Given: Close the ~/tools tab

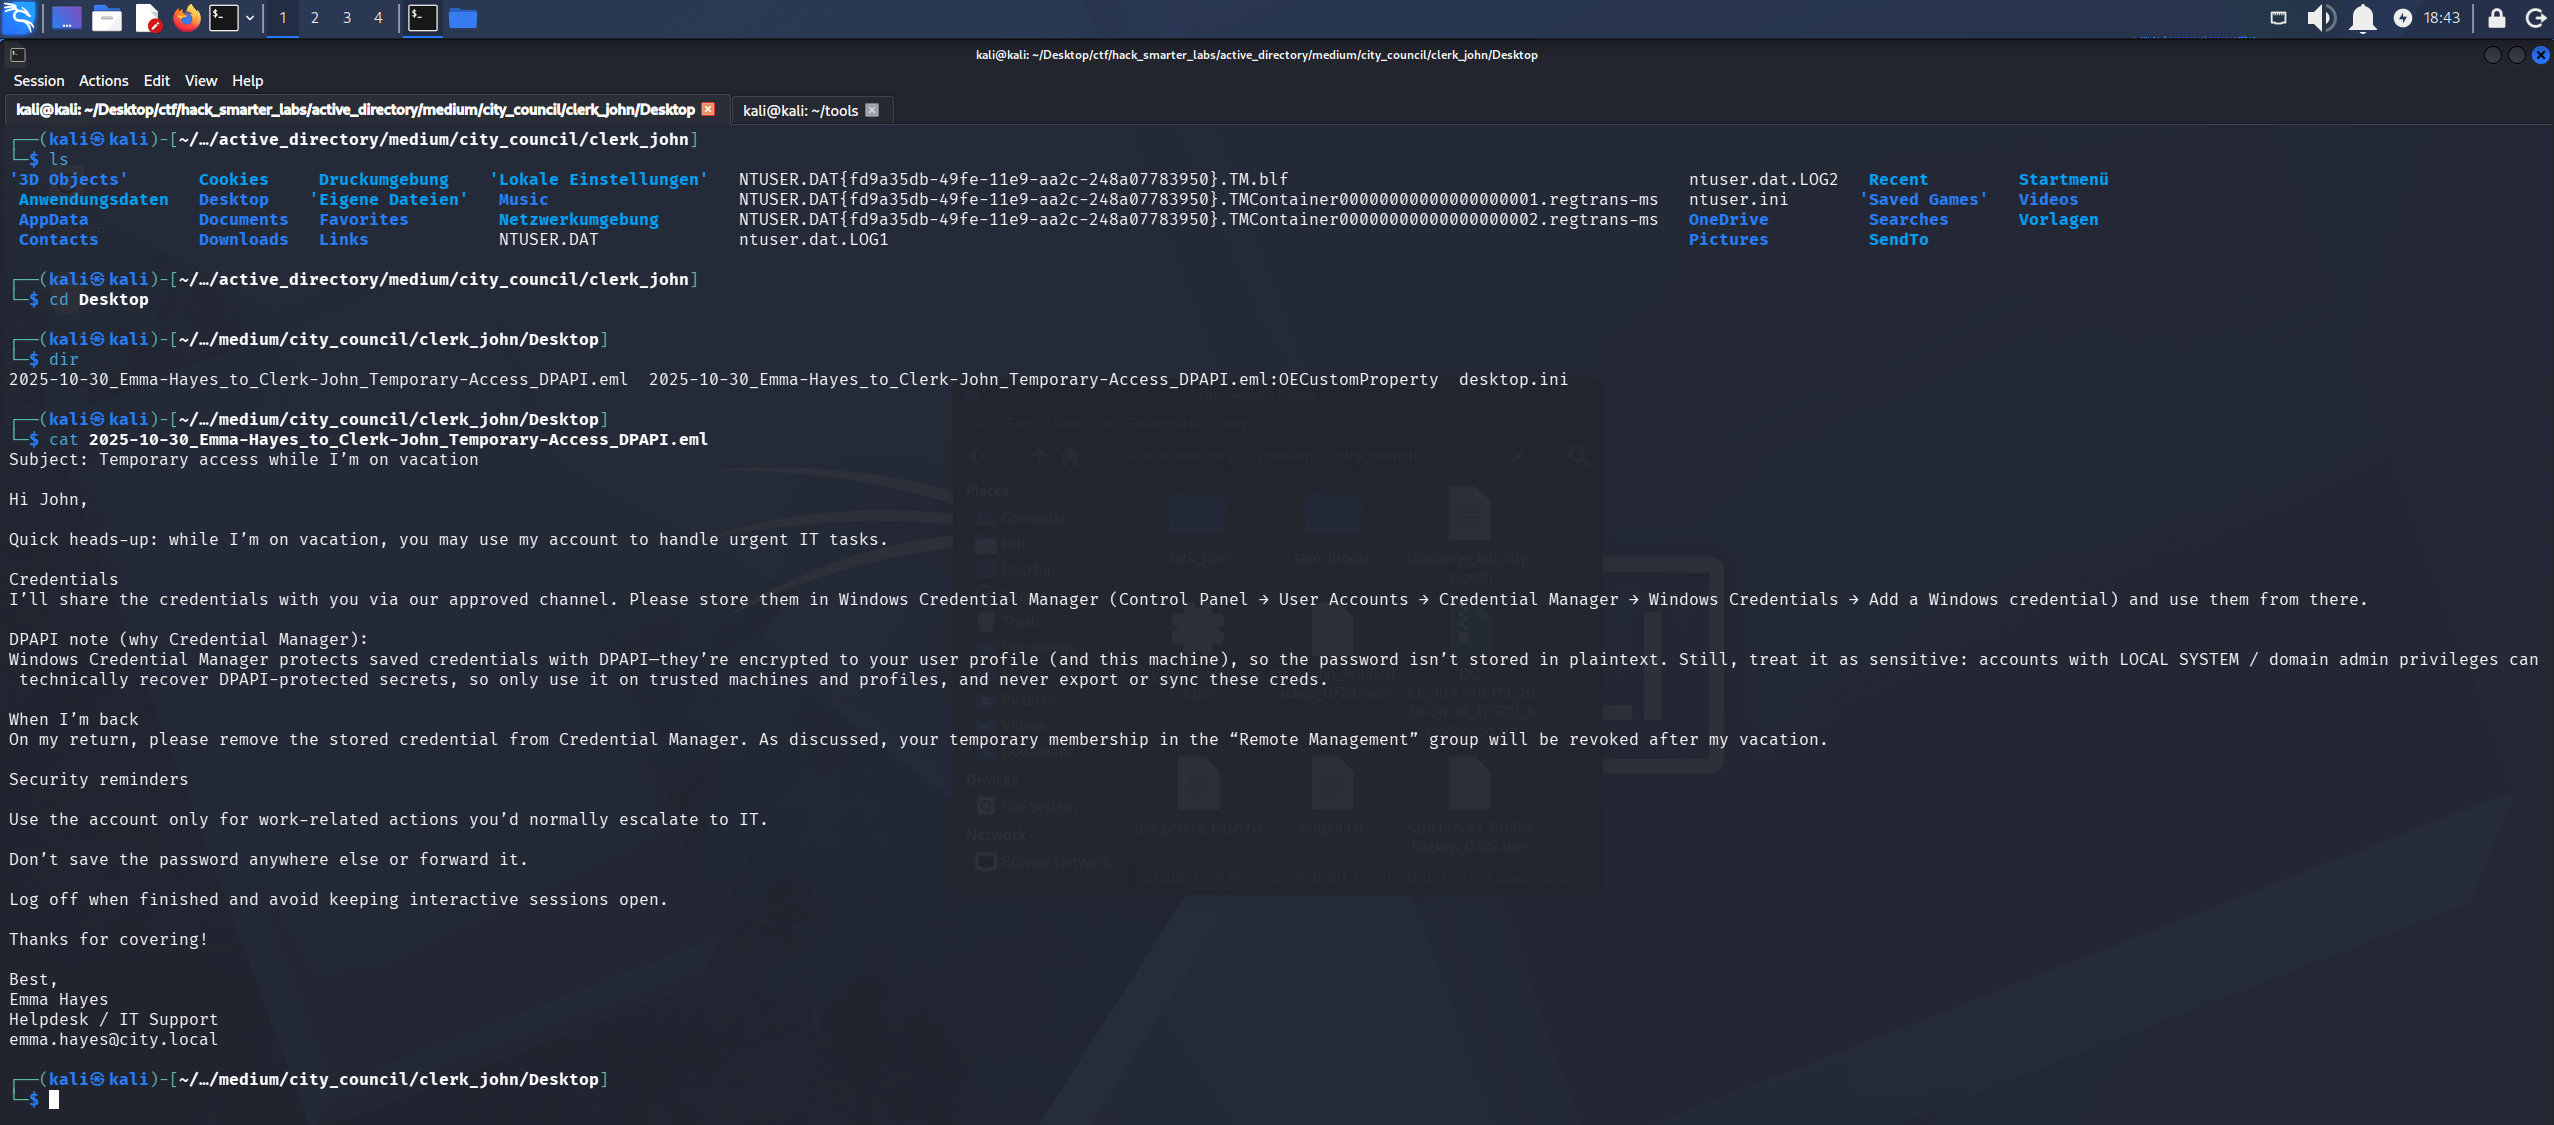Looking at the screenshot, I should point(872,110).
